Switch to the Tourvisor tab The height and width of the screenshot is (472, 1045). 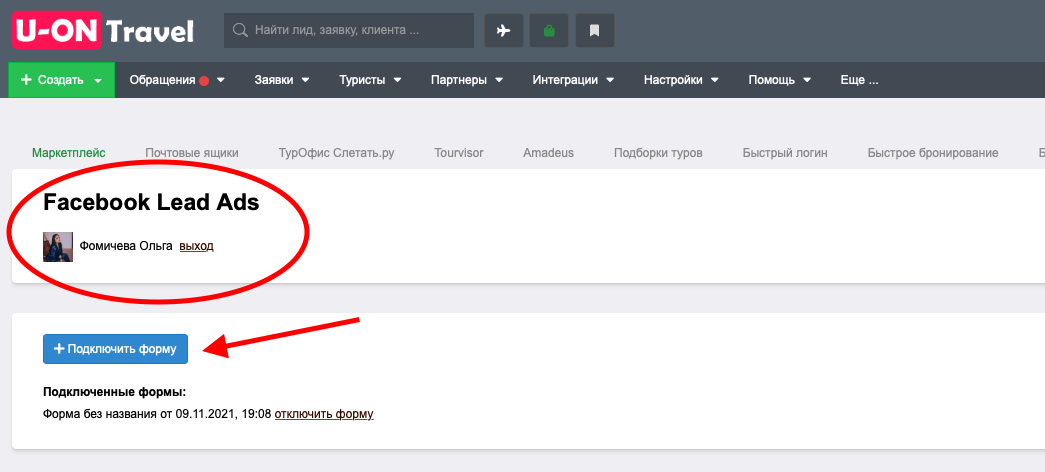tap(459, 153)
